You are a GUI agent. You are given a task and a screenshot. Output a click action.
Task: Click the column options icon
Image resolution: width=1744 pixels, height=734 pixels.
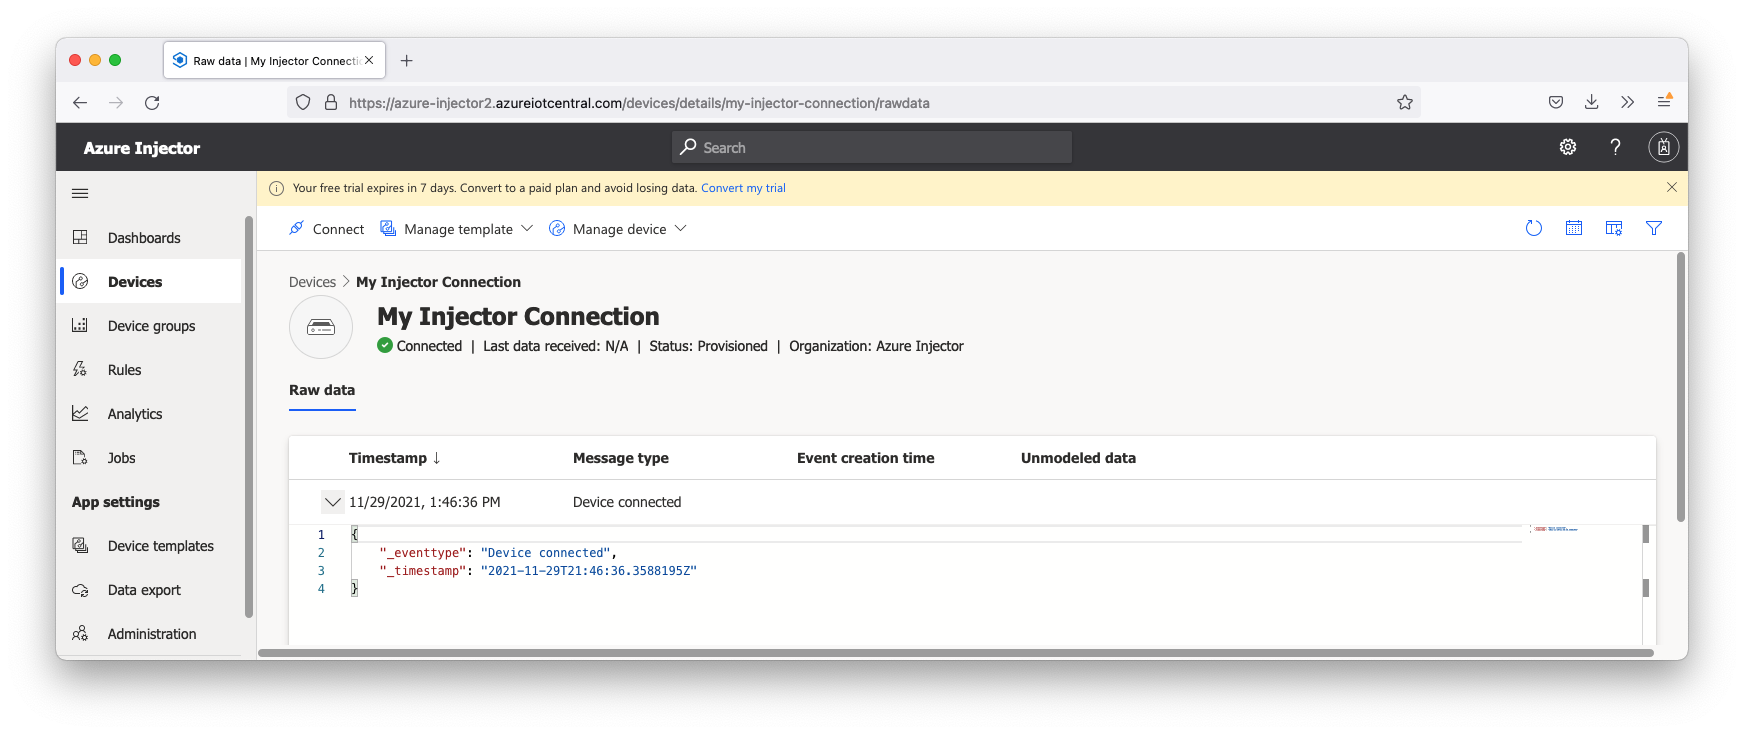pos(1613,228)
